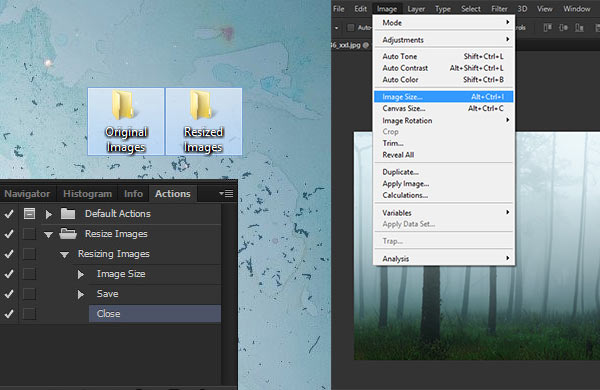Collapse the Resizing Images action

coord(64,254)
